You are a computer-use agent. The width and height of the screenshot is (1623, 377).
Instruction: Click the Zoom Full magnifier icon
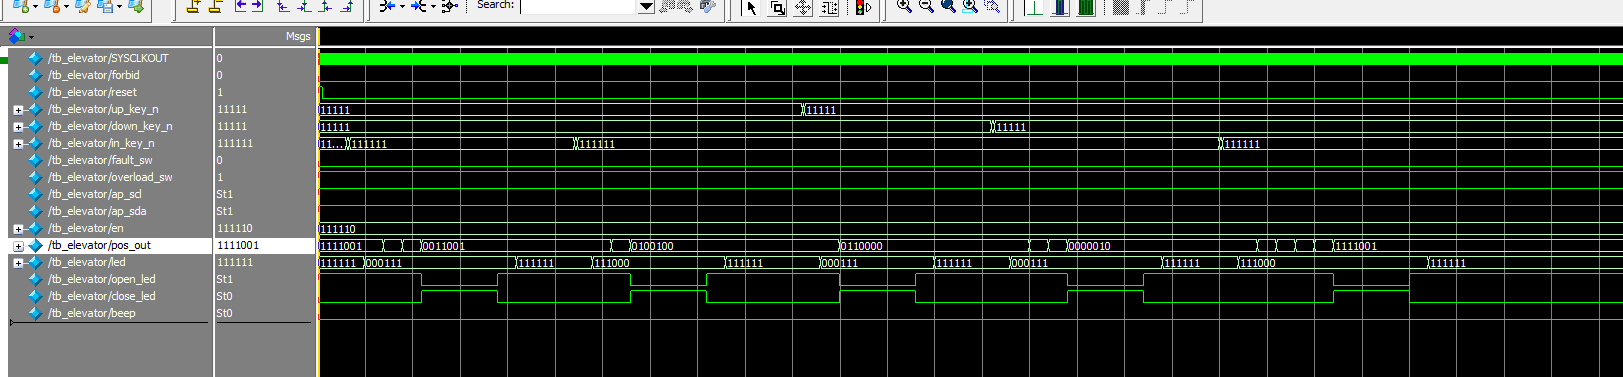tap(948, 6)
